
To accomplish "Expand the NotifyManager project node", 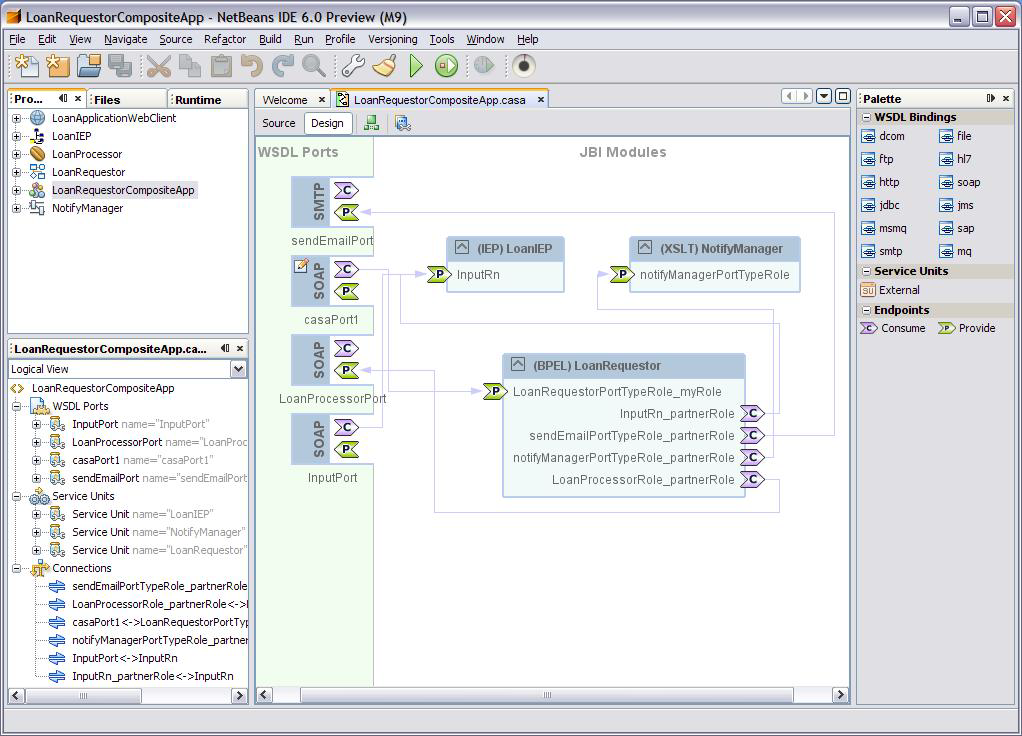I will 16,208.
